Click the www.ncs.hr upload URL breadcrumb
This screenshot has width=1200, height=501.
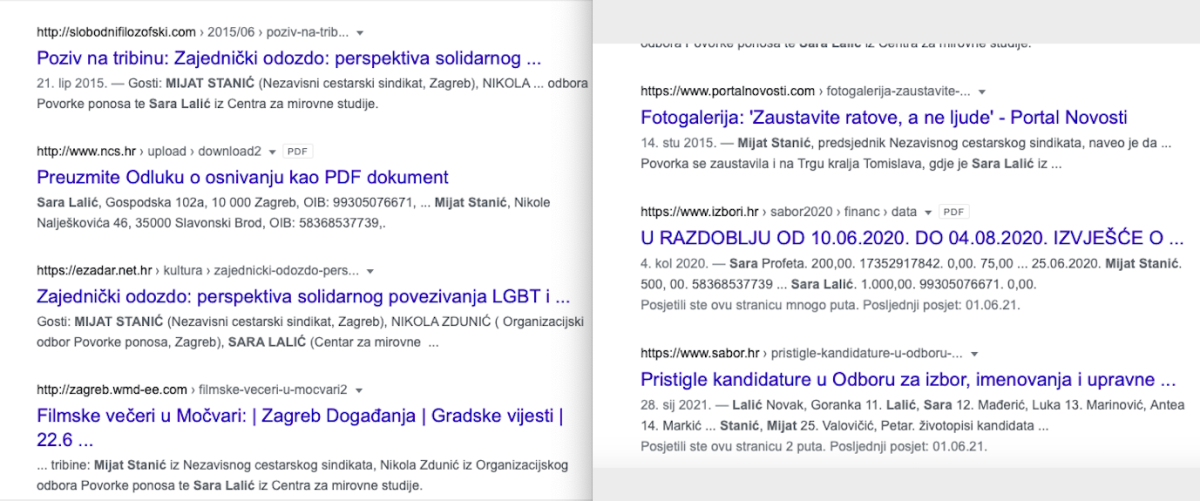pyautogui.click(x=148, y=152)
